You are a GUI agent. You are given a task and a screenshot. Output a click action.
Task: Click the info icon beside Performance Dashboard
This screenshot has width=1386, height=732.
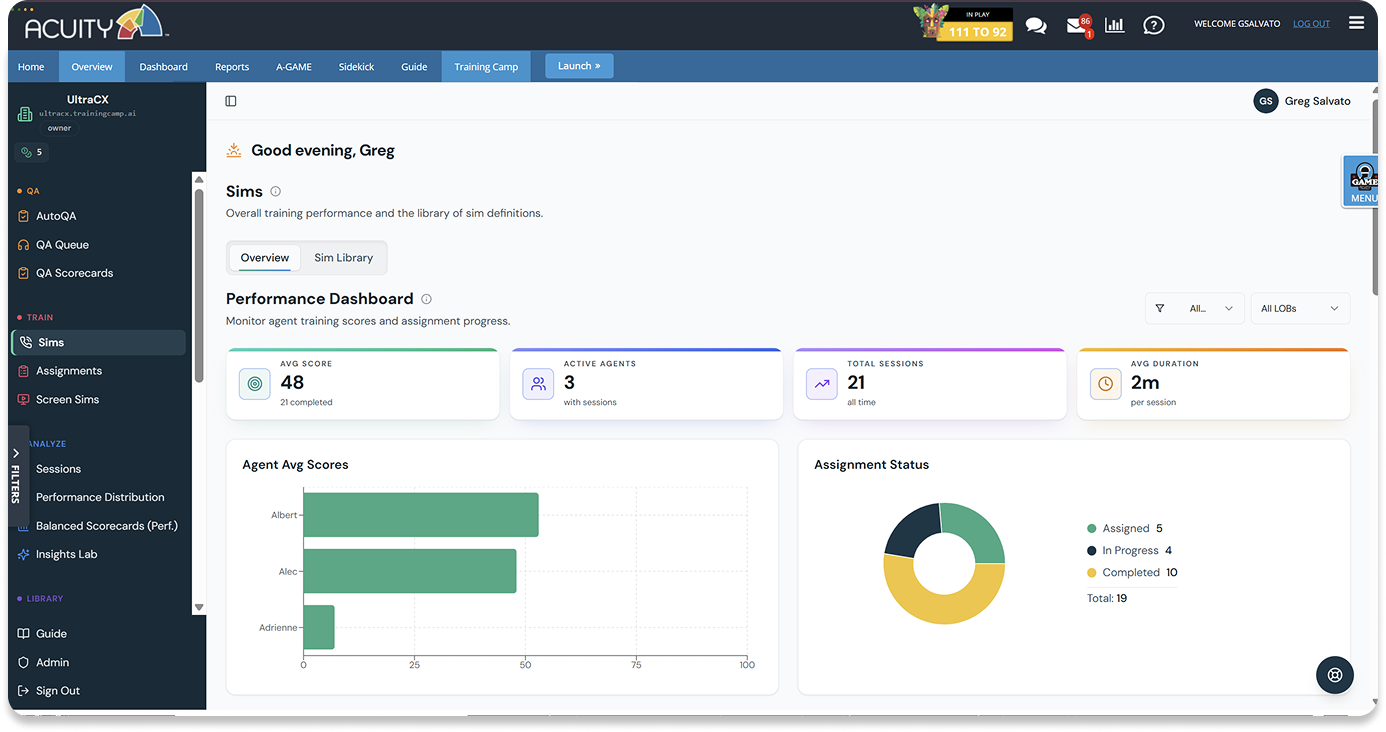tap(426, 299)
